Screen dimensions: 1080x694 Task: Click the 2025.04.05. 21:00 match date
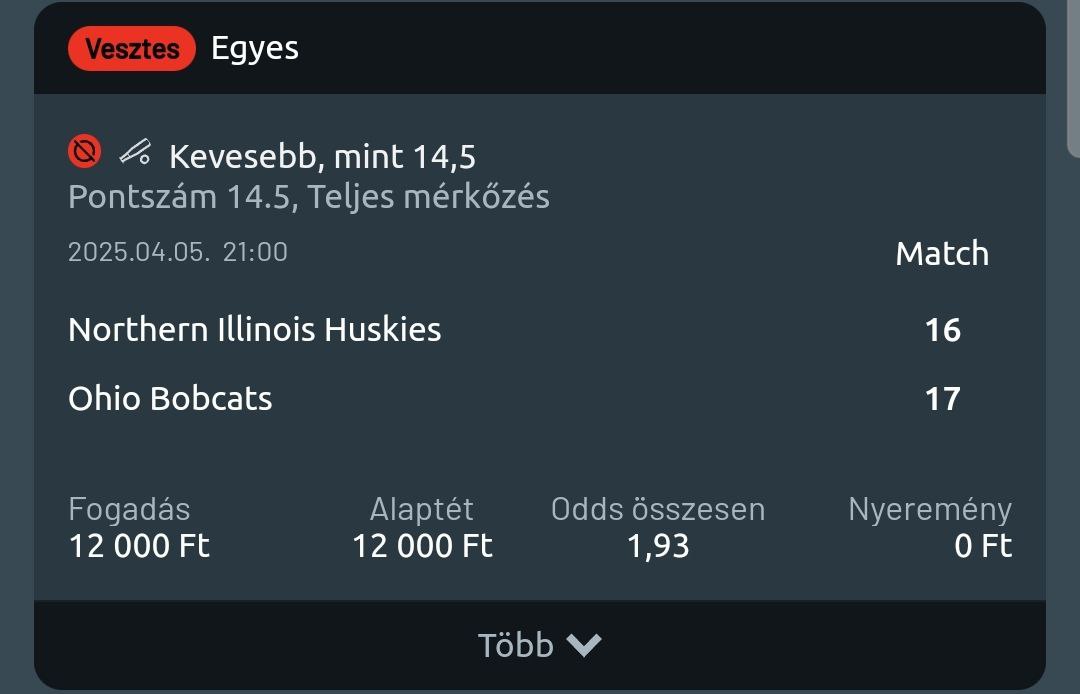tap(177, 251)
